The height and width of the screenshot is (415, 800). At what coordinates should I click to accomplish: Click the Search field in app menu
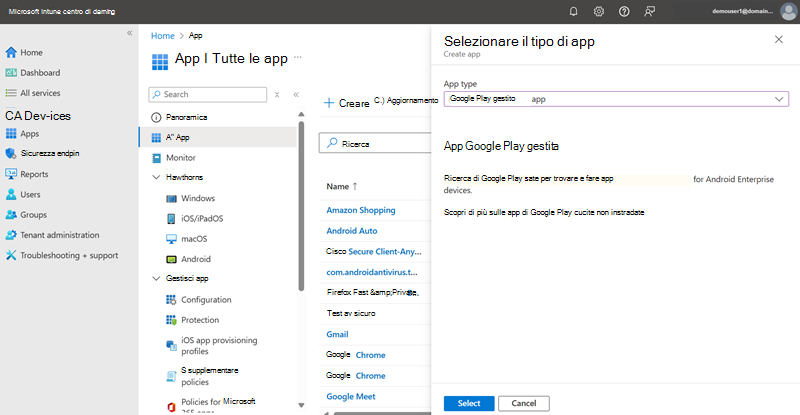[x=208, y=94]
